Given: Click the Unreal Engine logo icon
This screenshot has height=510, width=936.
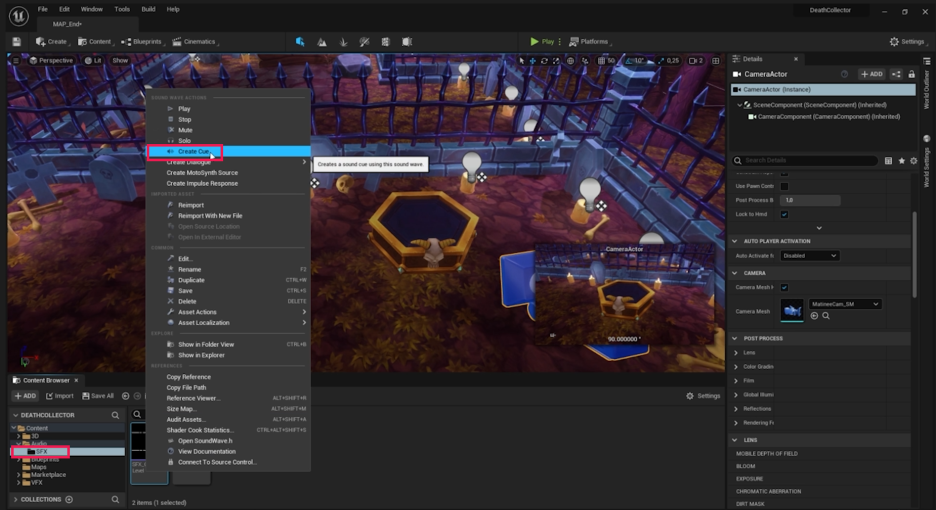Looking at the screenshot, I should [19, 16].
